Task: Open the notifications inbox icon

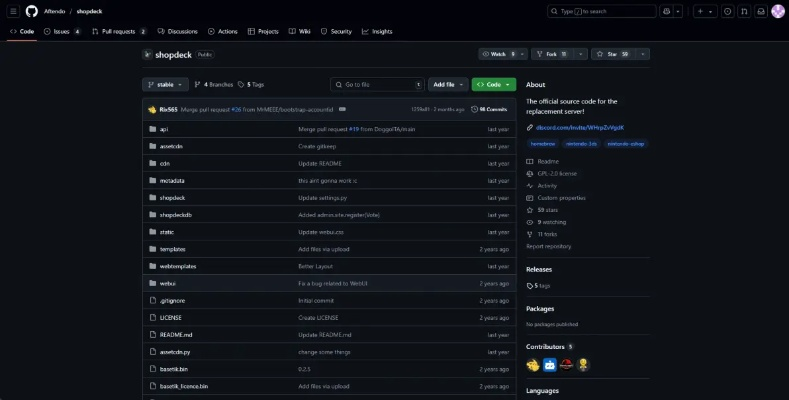Action: pos(759,11)
